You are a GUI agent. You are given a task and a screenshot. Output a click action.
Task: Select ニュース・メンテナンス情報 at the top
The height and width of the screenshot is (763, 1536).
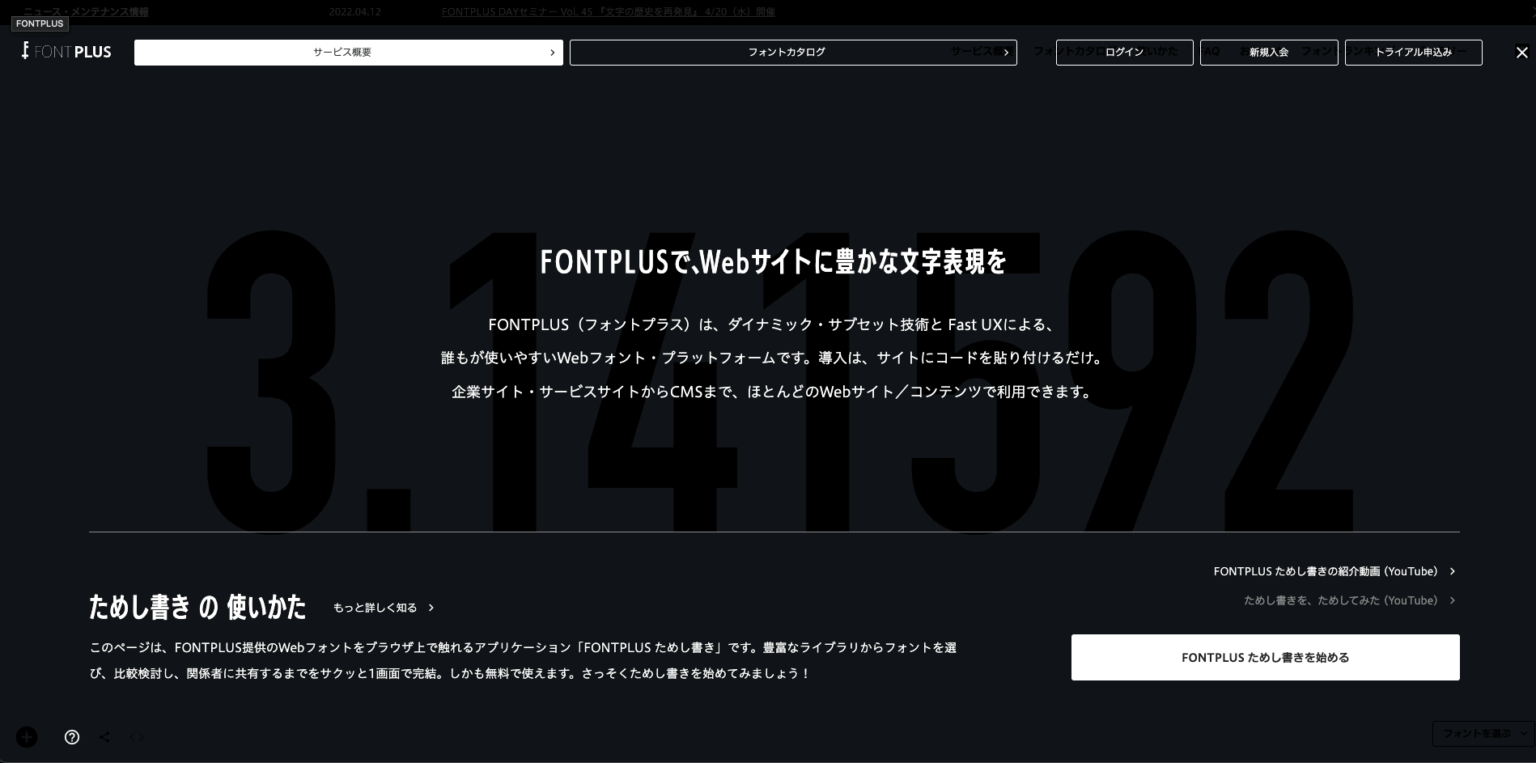(x=84, y=11)
